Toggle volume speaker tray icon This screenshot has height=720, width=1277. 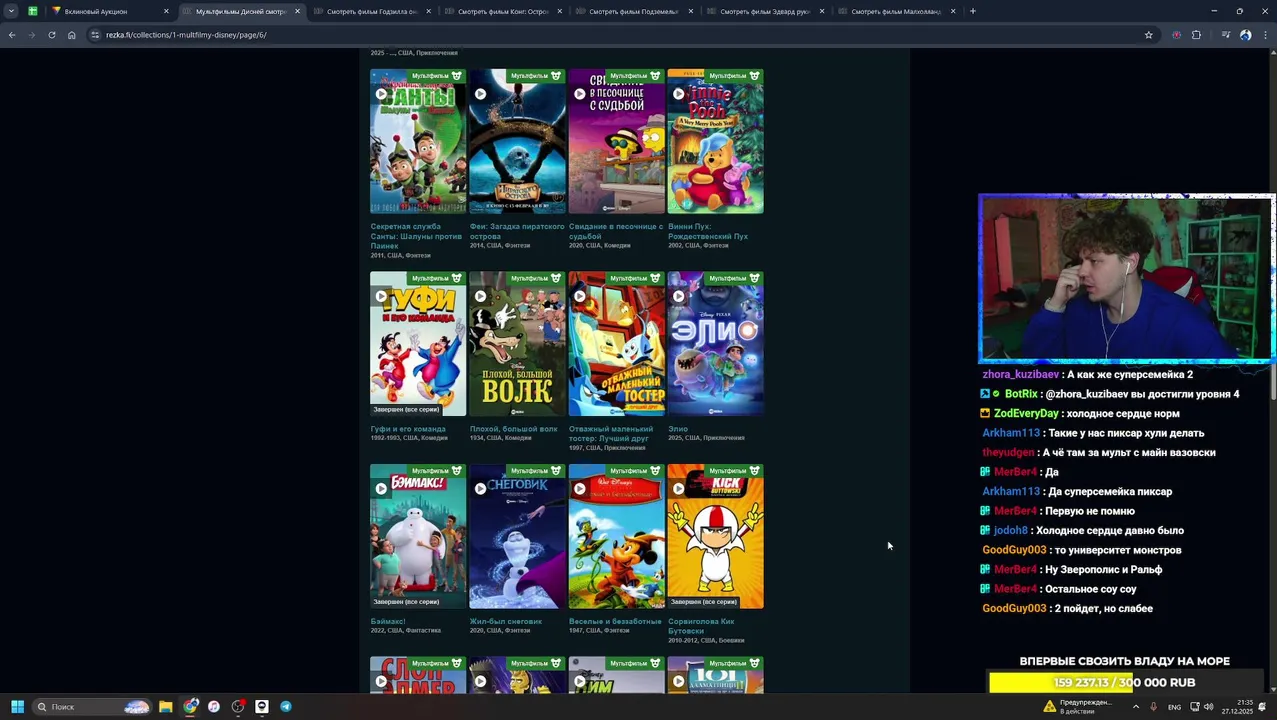[x=1208, y=706]
